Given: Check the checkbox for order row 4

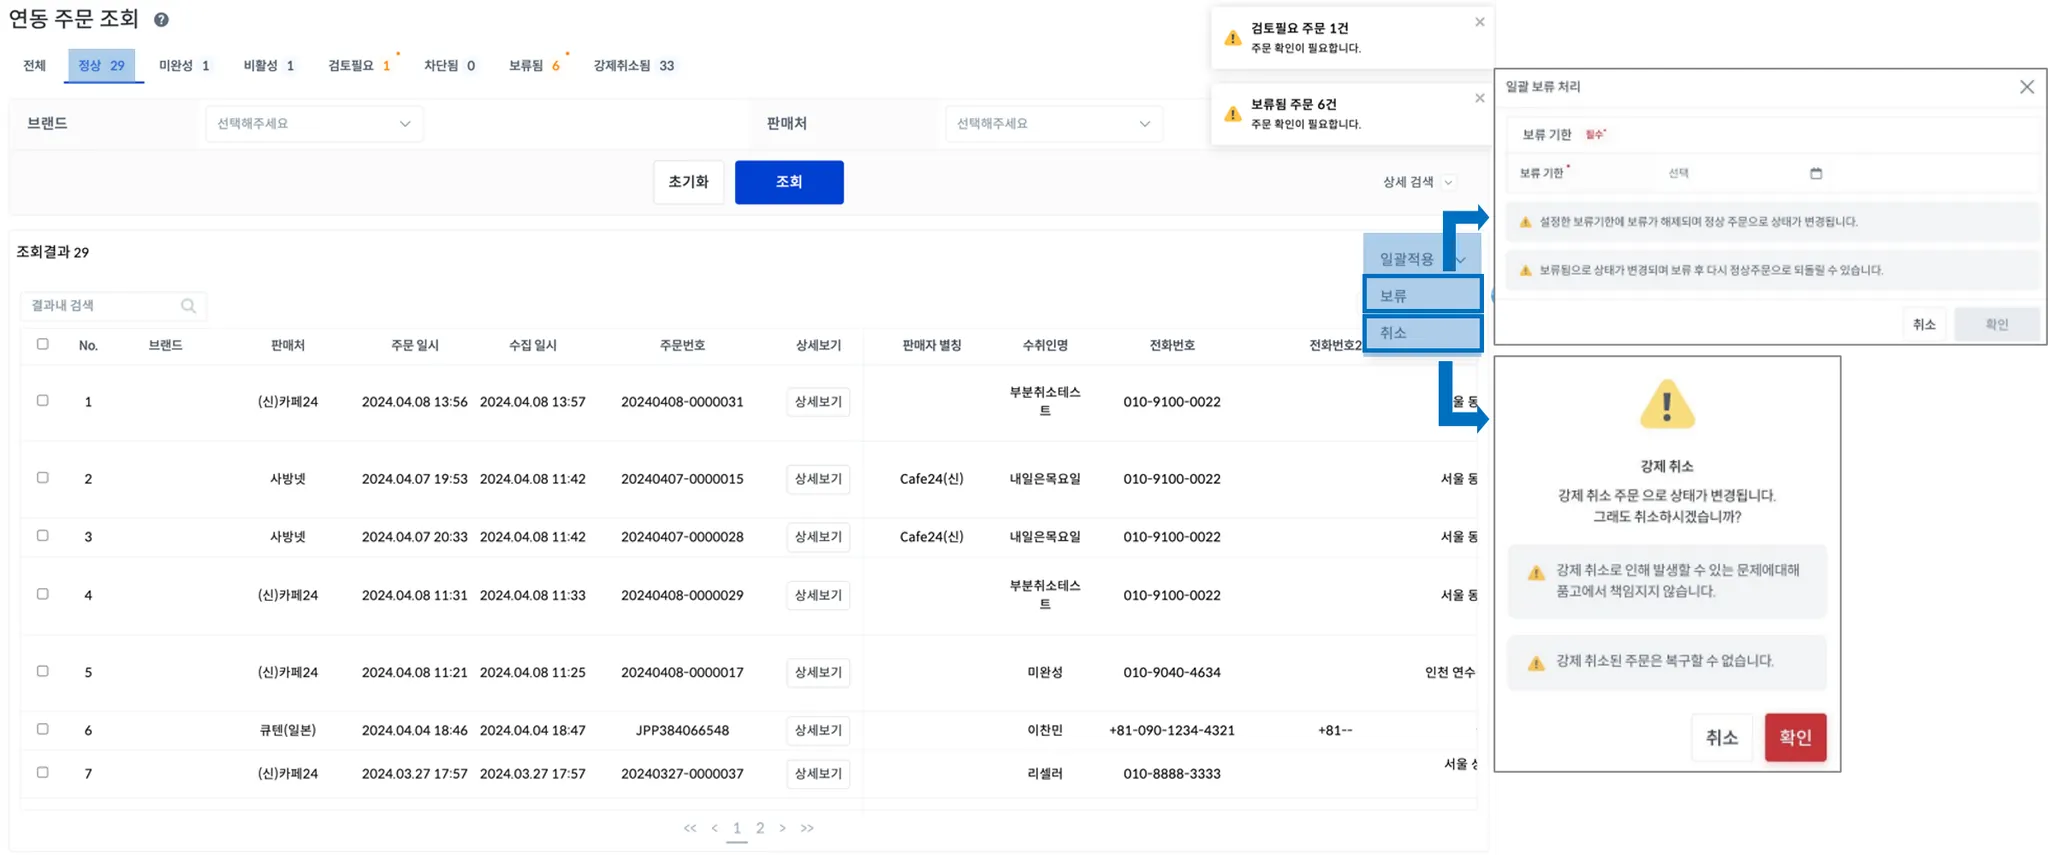Looking at the screenshot, I should (x=42, y=593).
